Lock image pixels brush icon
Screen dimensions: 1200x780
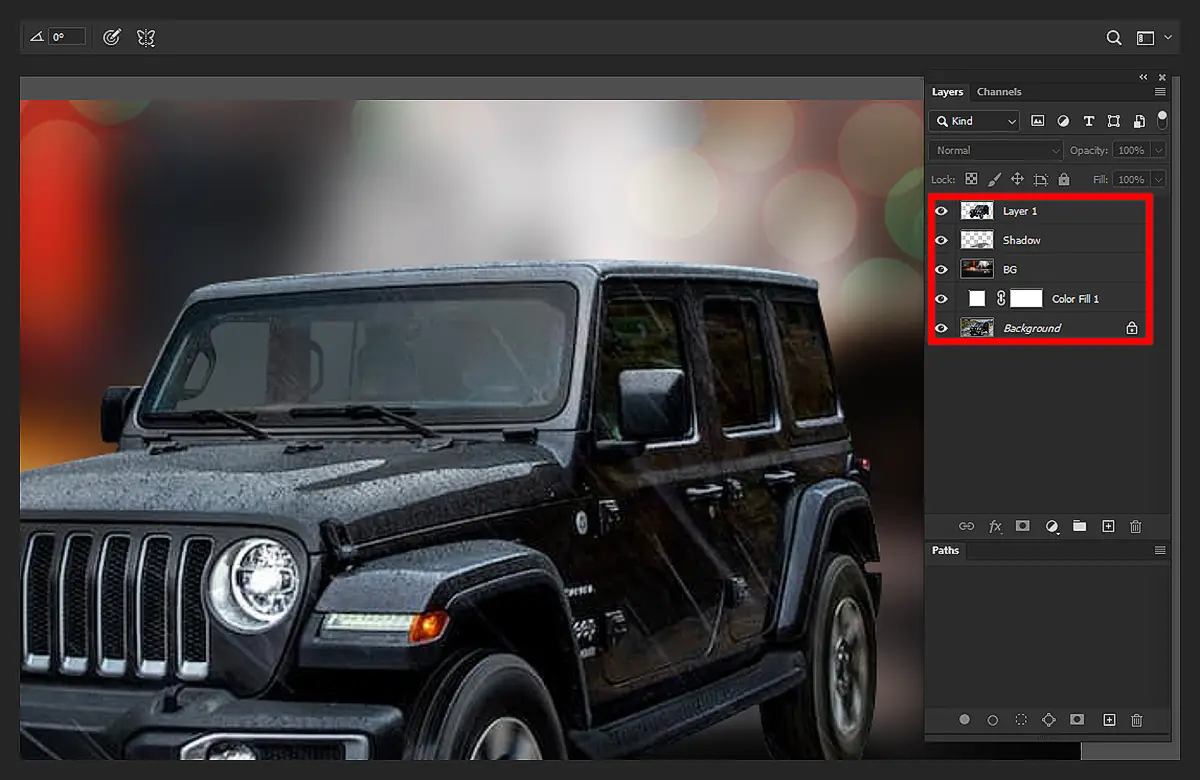[994, 180]
